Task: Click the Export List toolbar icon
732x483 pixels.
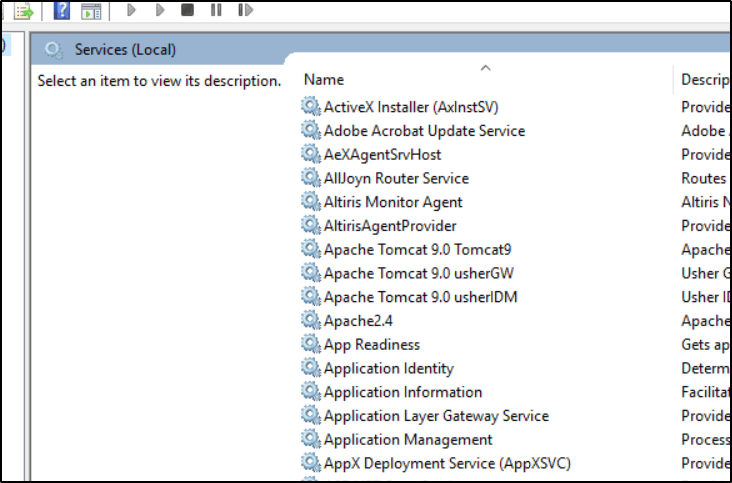Action: coord(24,11)
